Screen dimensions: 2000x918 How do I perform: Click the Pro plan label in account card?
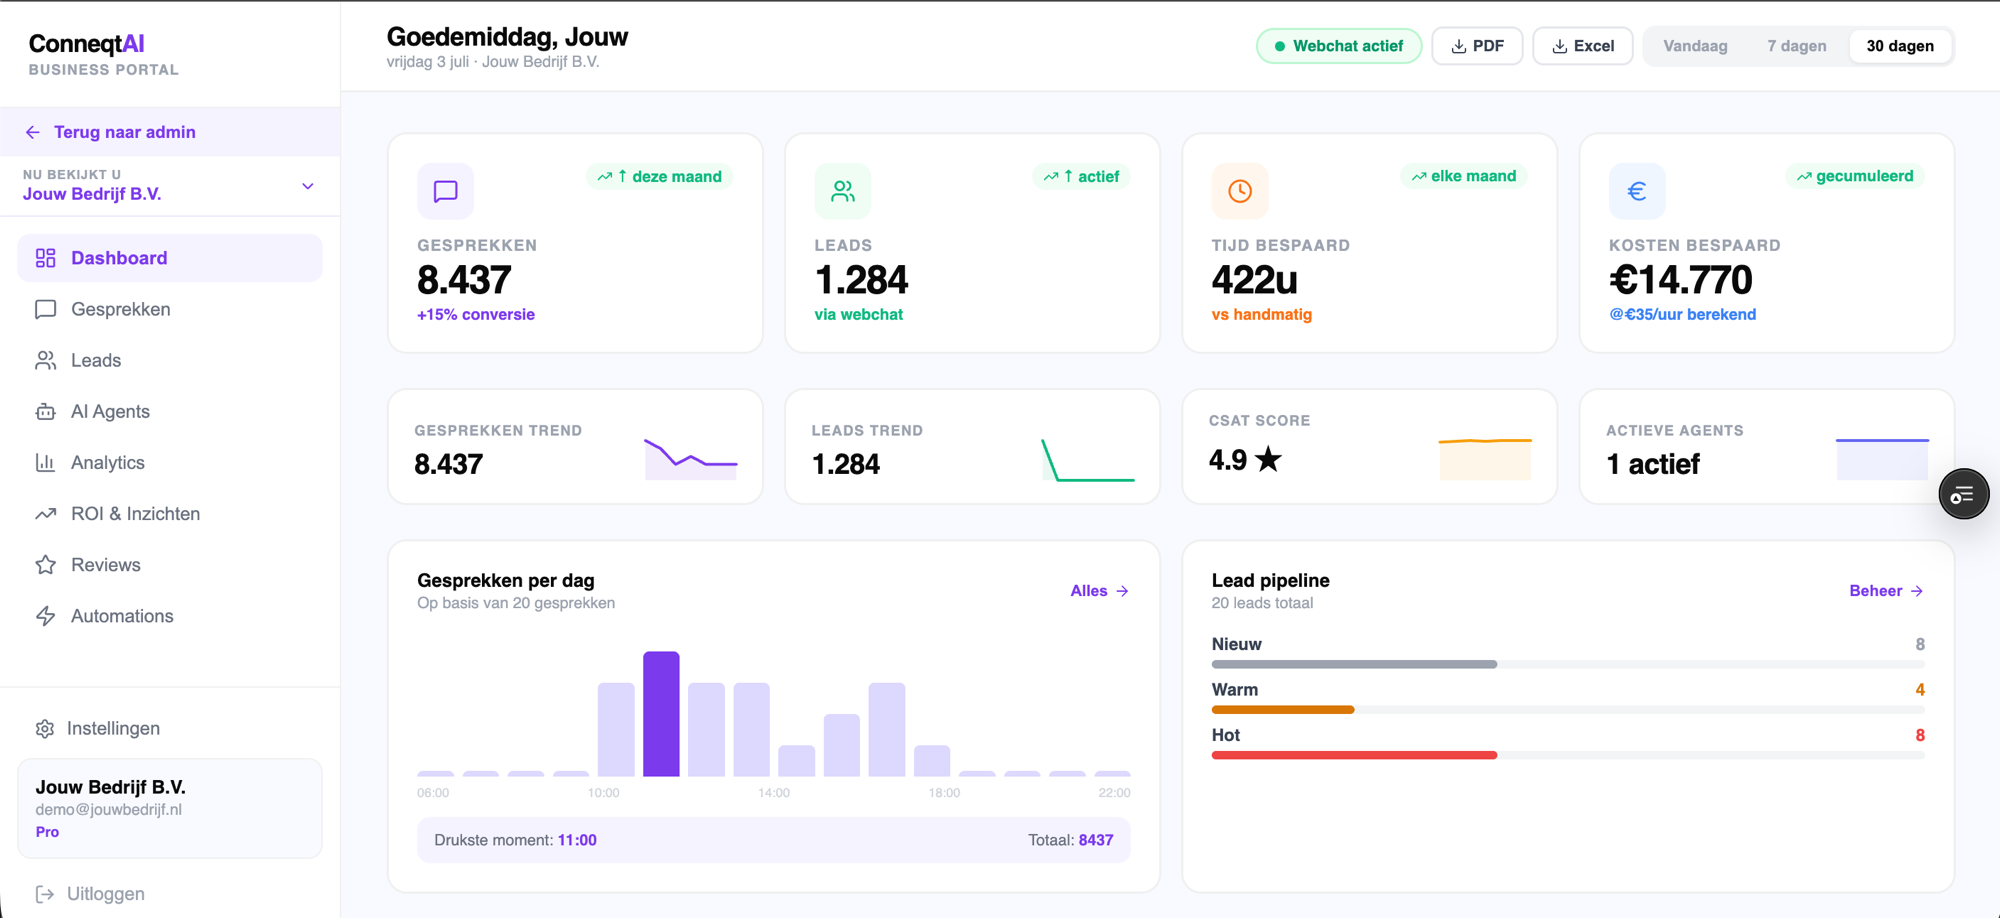[x=47, y=832]
